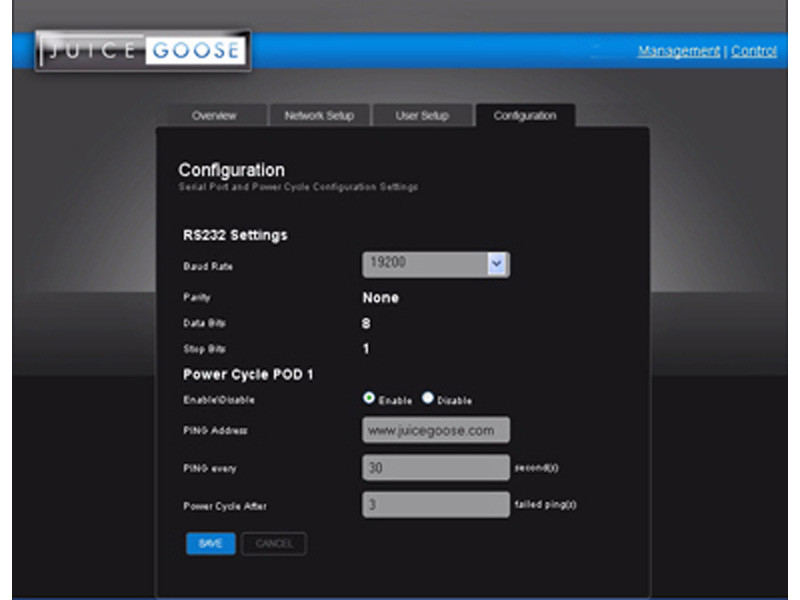
Task: Open the User Setup tab
Action: [x=422, y=116]
